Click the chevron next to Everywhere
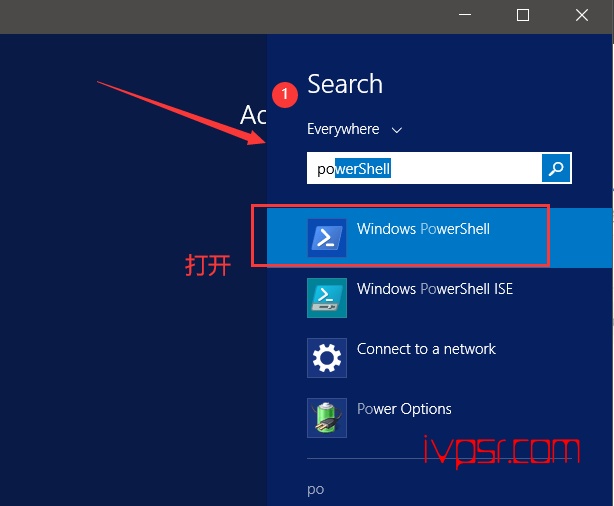This screenshot has width=614, height=506. pyautogui.click(x=397, y=130)
